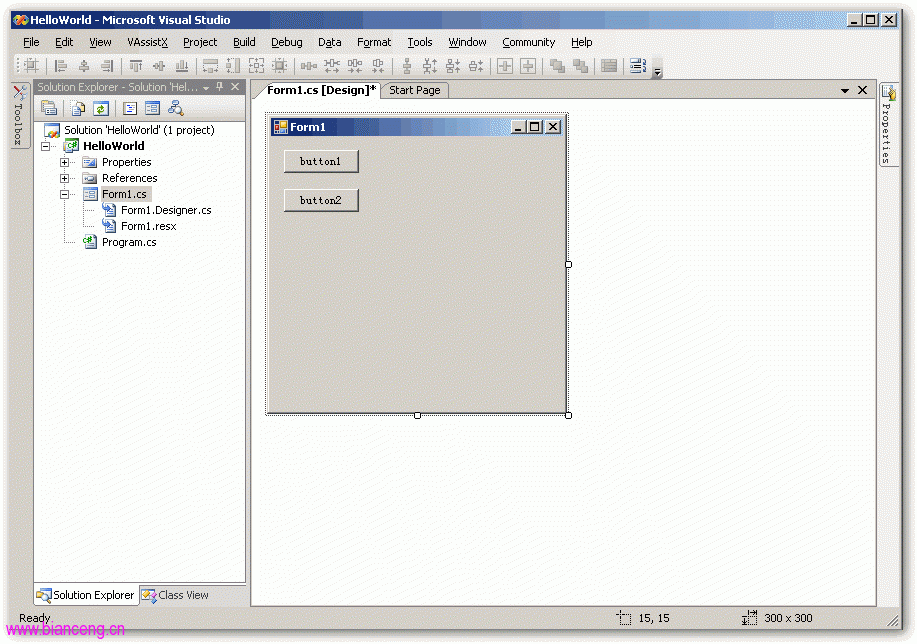Viewport: 917px width, 644px height.
Task: Click the Align to Grid toolbar icon
Action: click(x=32, y=66)
